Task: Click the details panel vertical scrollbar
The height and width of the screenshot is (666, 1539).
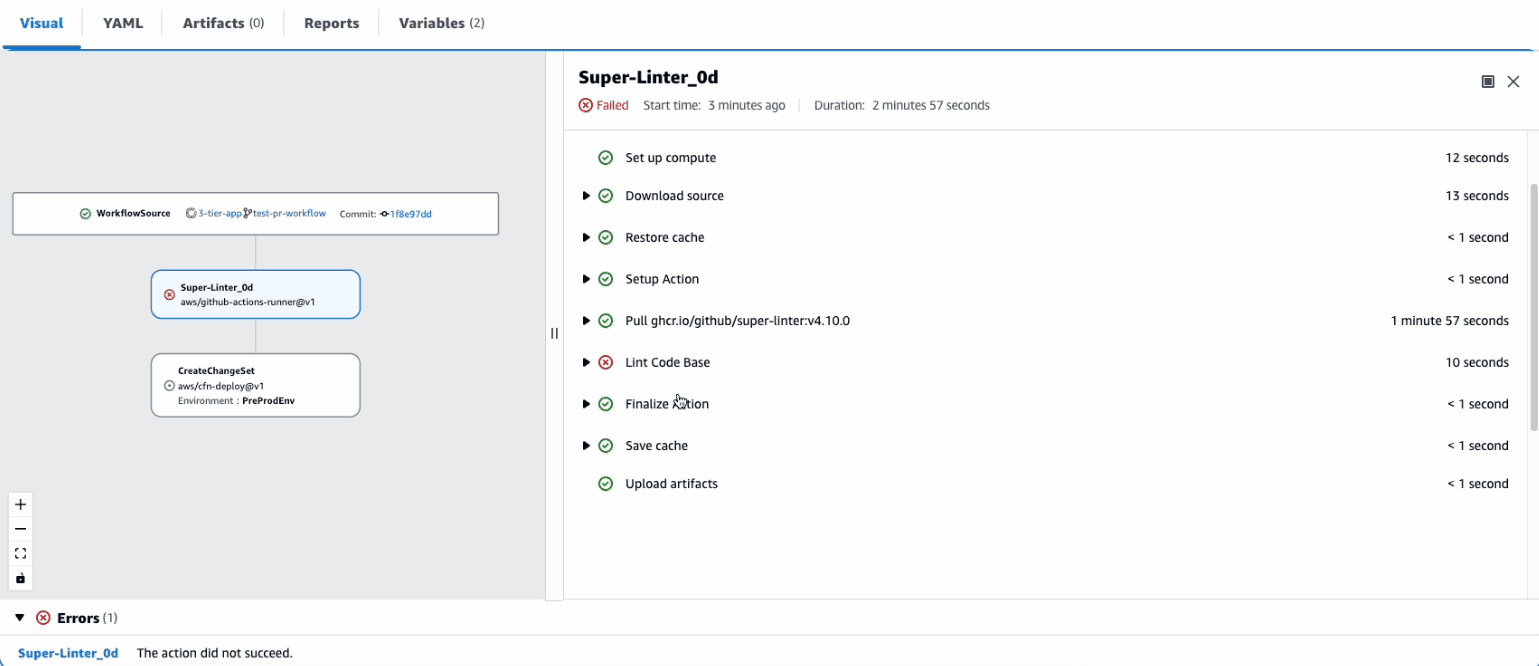Action: coord(1533,307)
